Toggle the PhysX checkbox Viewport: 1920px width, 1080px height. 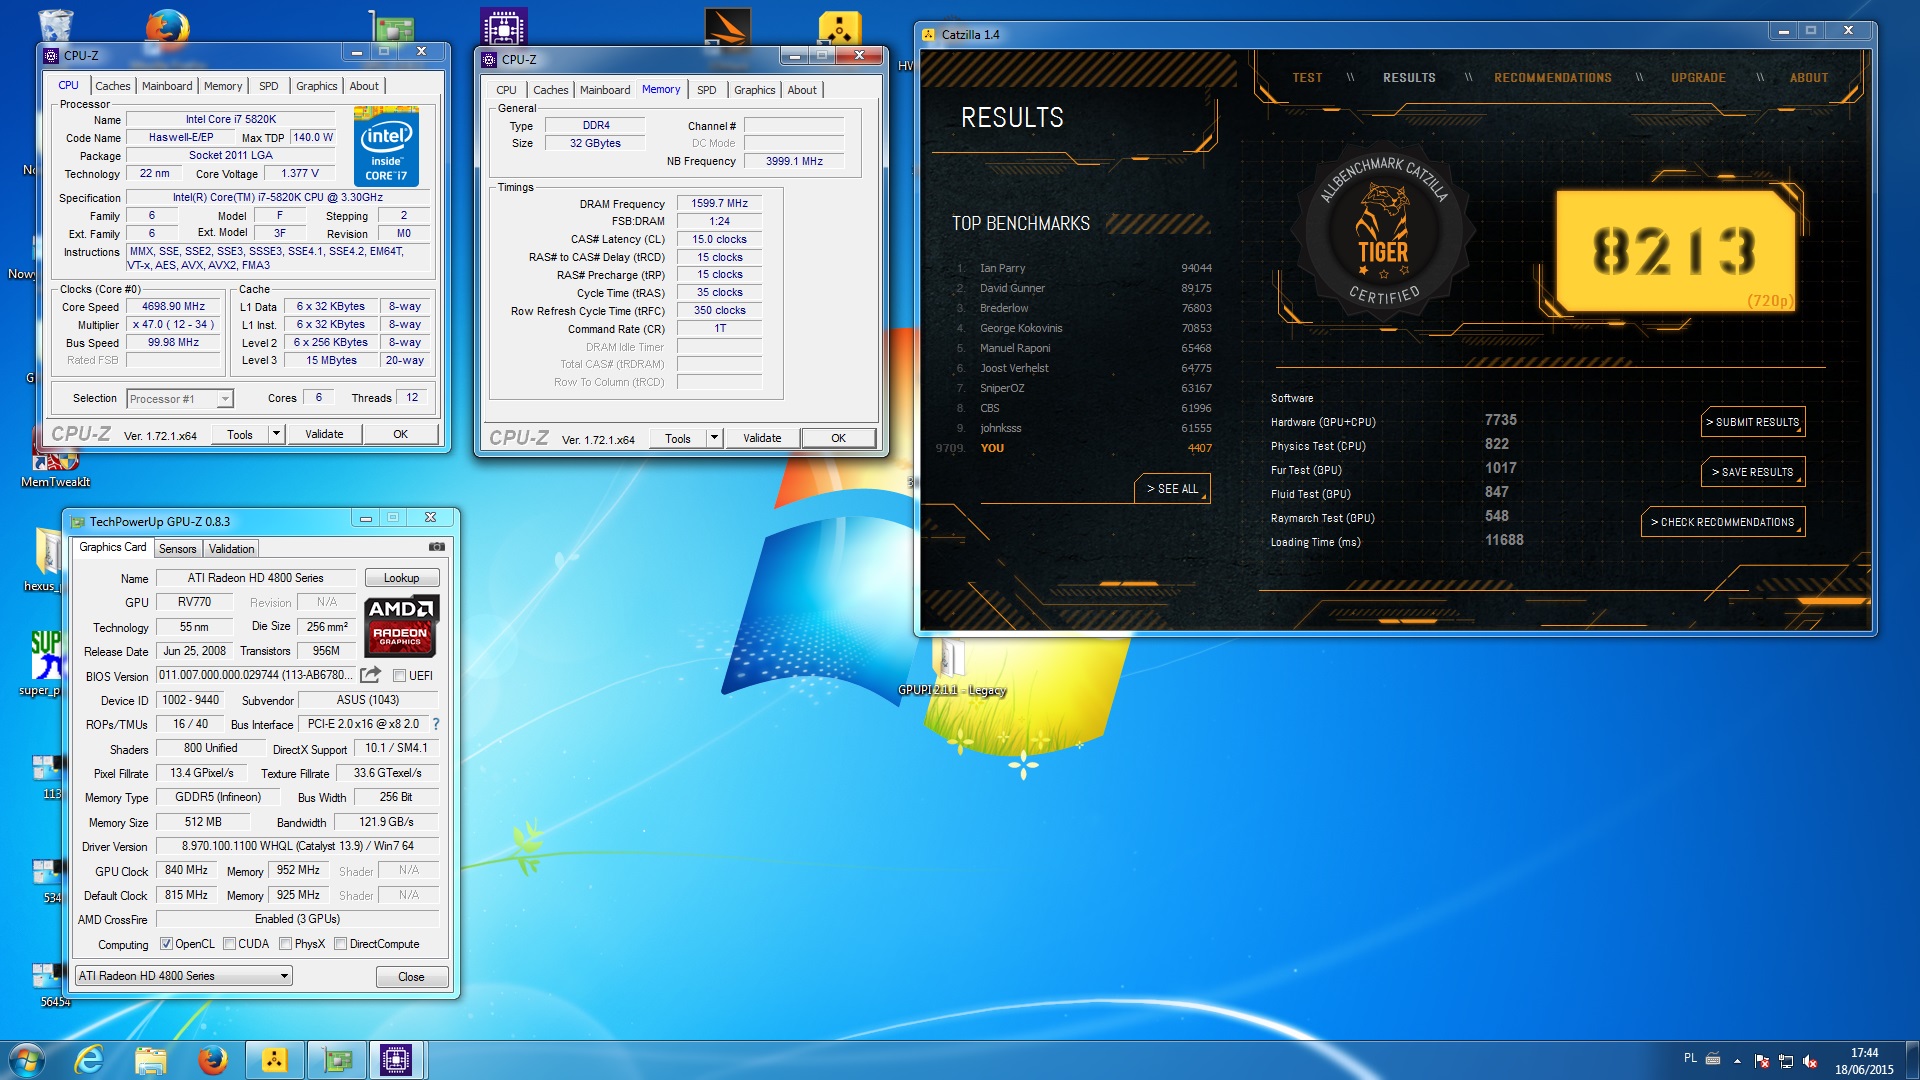click(286, 944)
